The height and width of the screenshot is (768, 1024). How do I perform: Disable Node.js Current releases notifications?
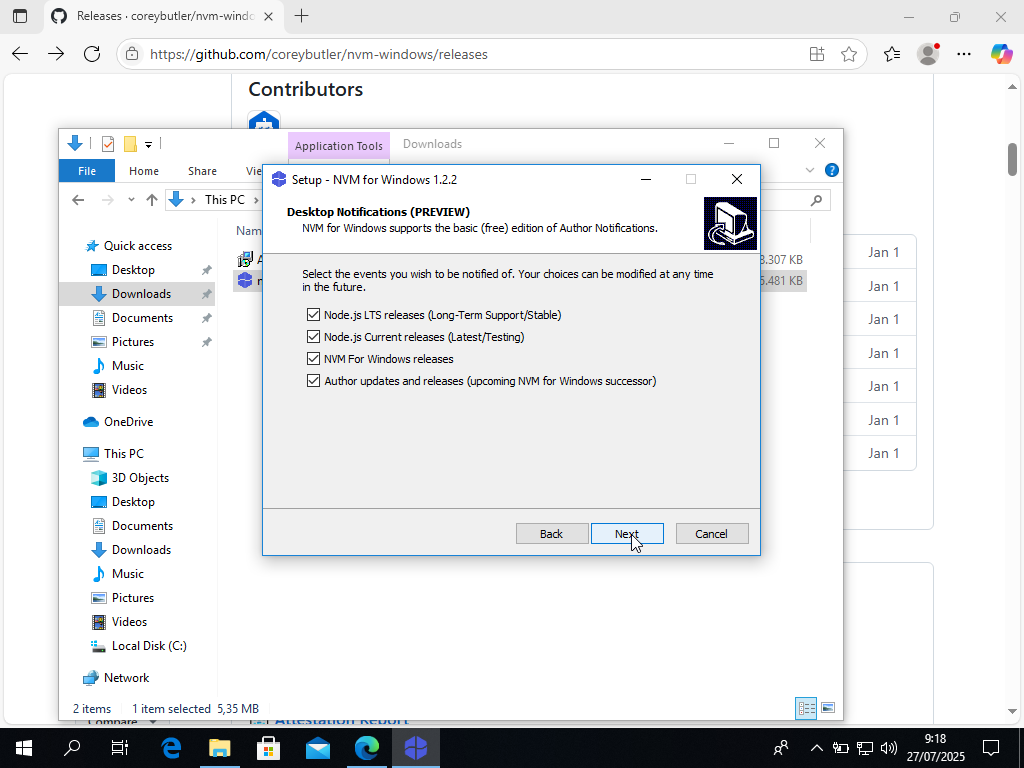[313, 336]
